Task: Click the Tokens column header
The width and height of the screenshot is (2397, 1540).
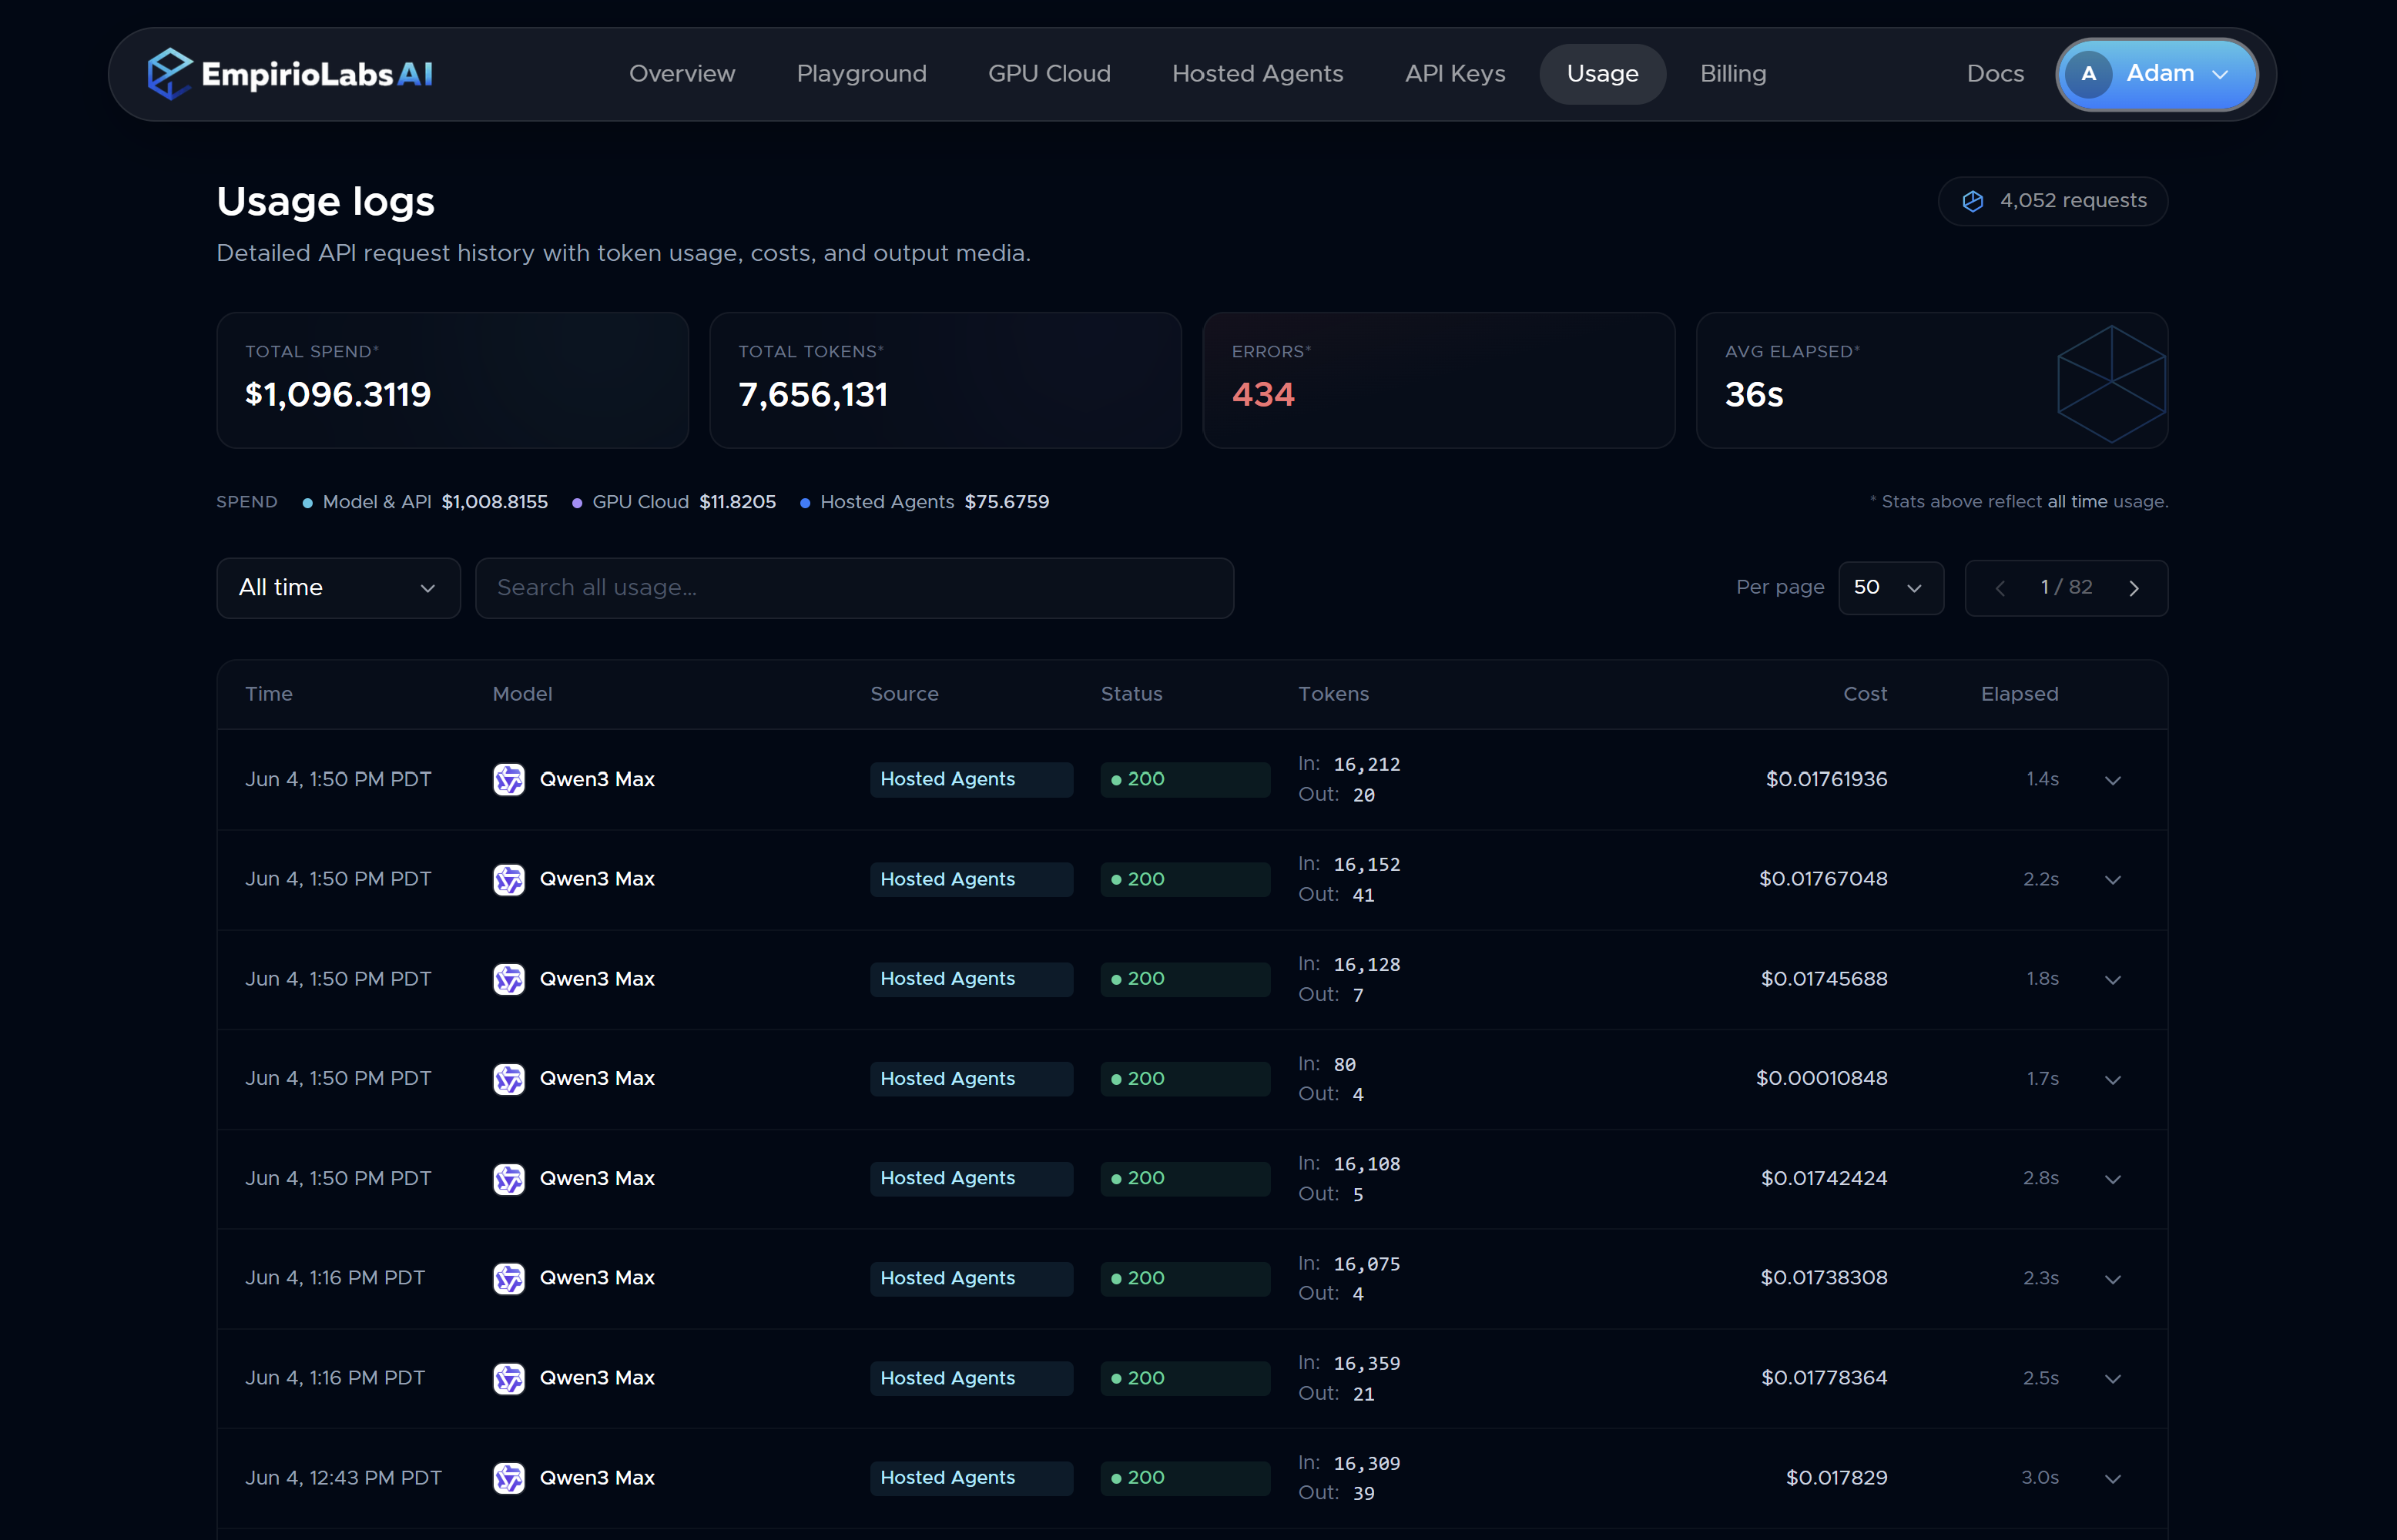Action: [x=1333, y=694]
